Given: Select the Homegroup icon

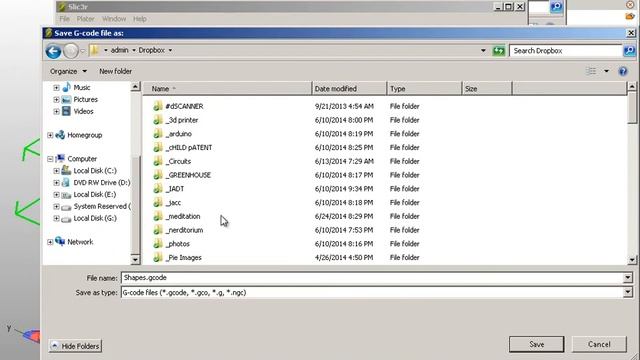Looking at the screenshot, I should 60,135.
